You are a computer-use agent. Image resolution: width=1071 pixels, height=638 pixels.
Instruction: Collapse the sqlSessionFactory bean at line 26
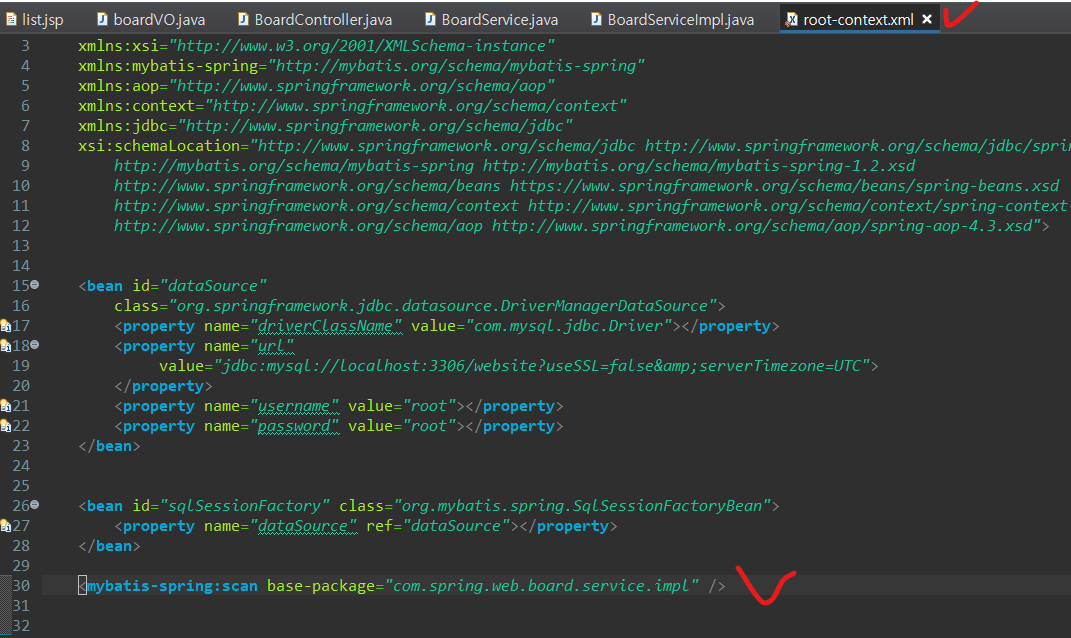34,504
